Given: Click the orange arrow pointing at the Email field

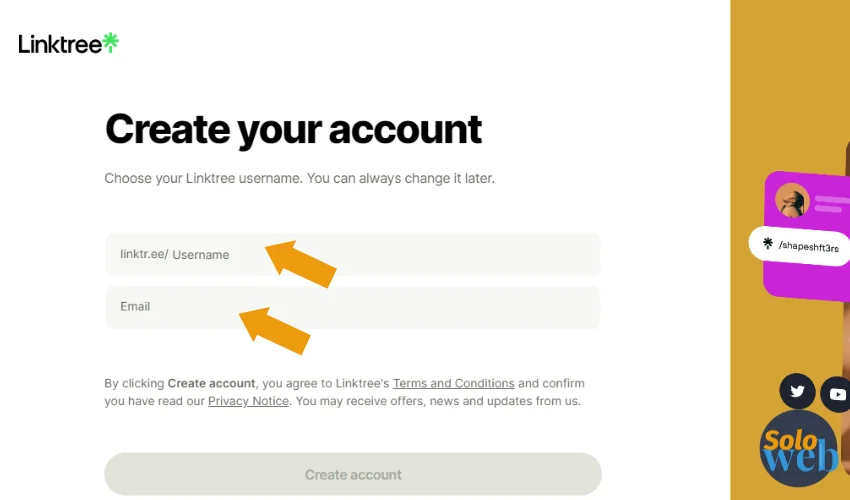Looking at the screenshot, I should tap(275, 331).
